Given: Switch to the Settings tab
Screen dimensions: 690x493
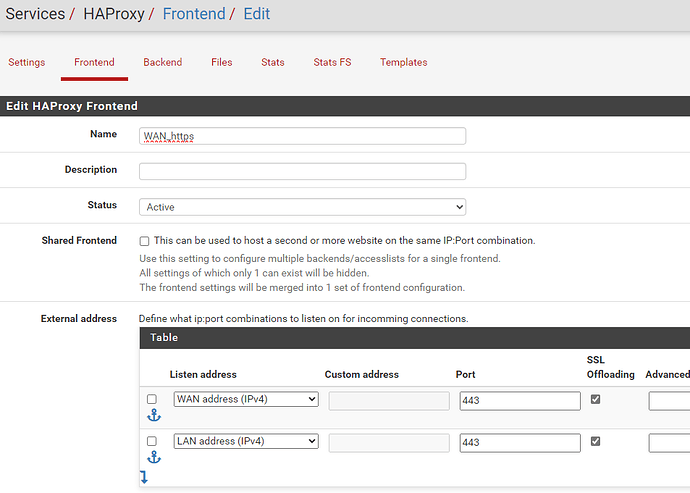Looking at the screenshot, I should click(x=26, y=62).
